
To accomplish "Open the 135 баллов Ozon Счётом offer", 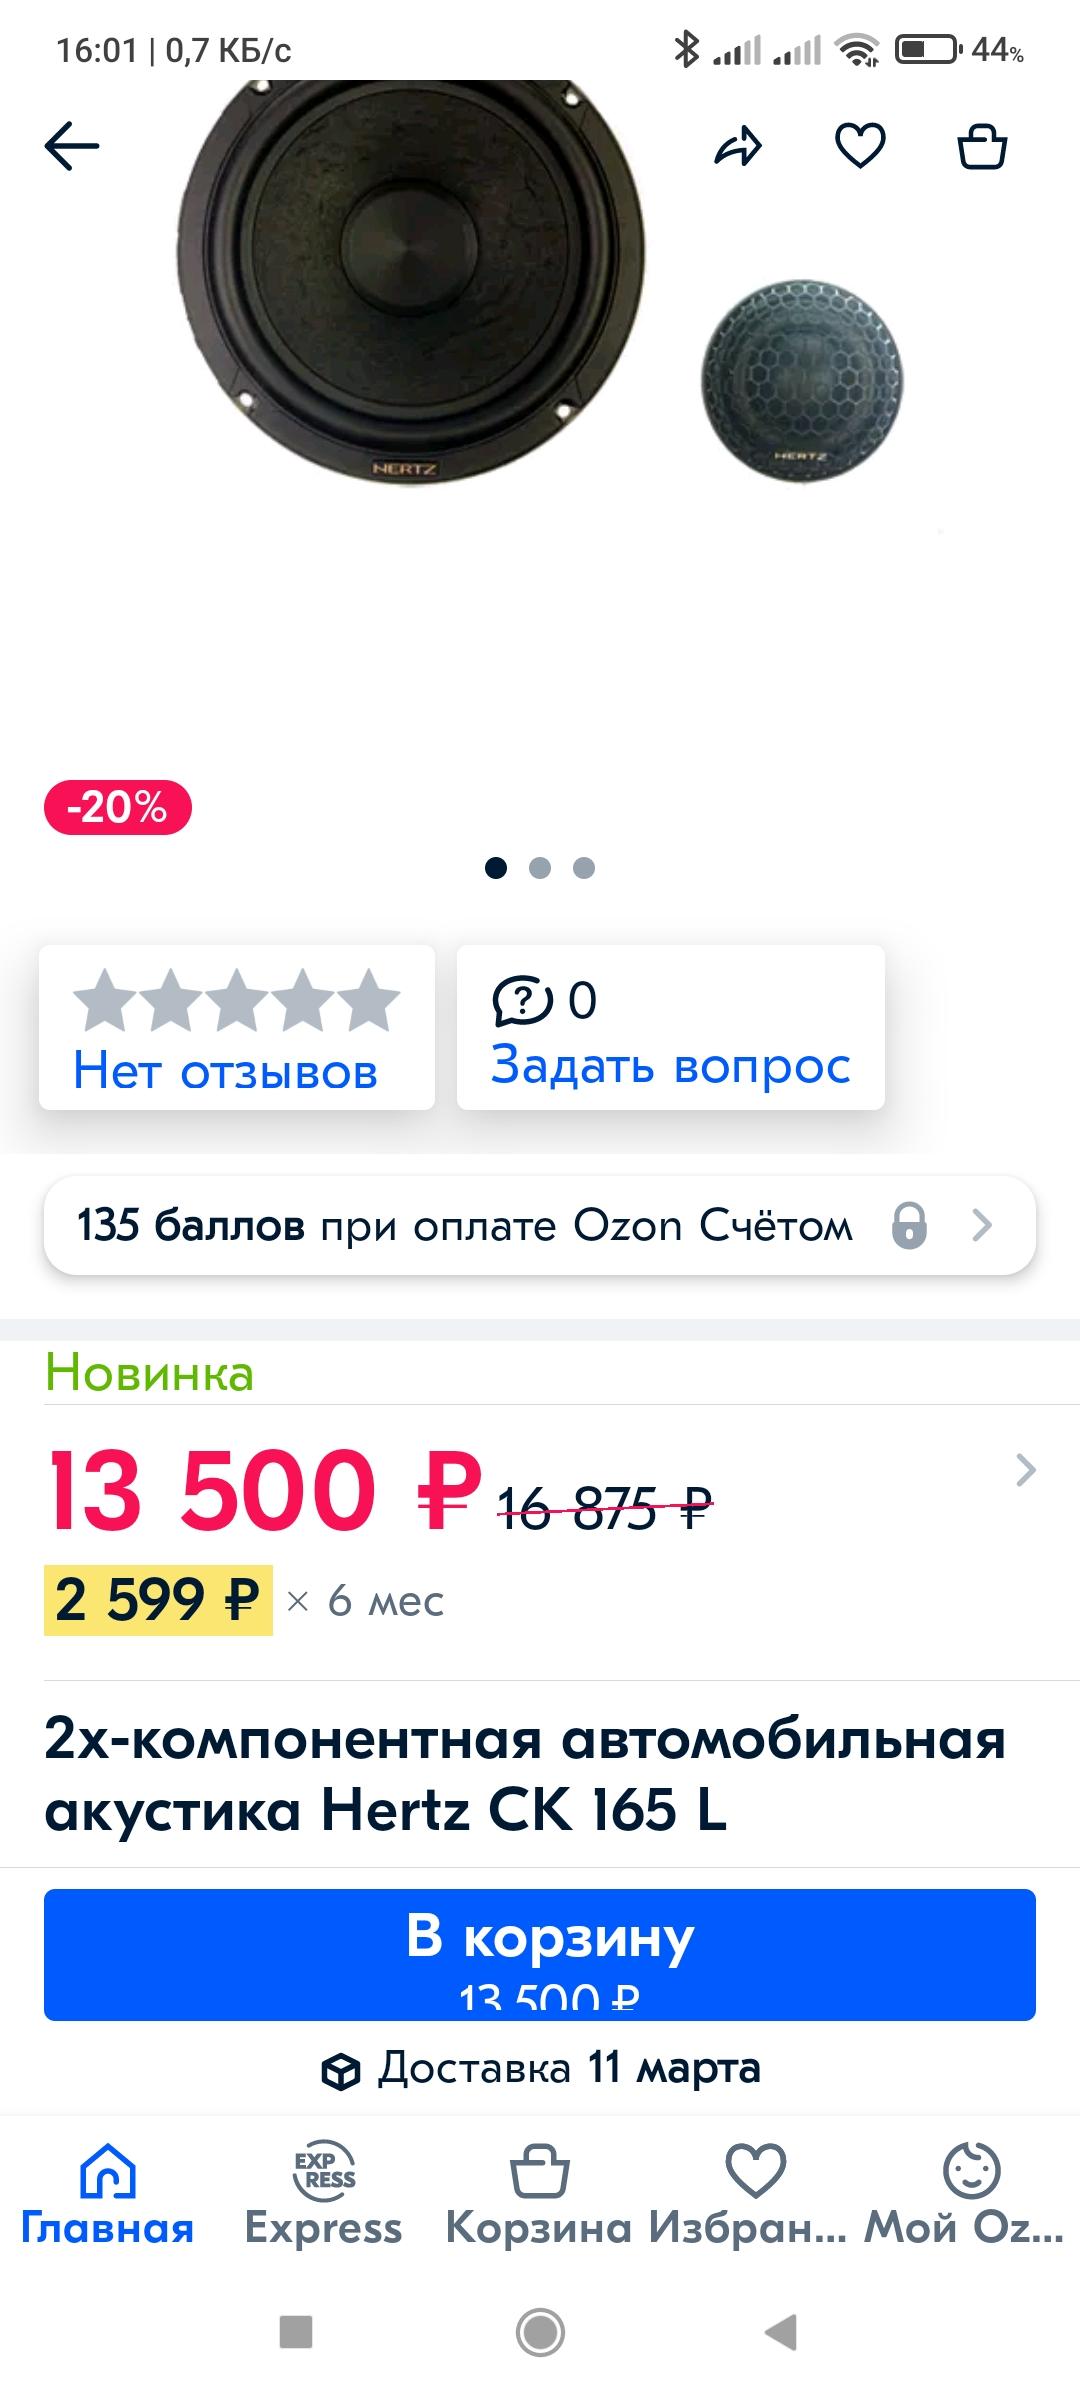I will coord(465,1225).
